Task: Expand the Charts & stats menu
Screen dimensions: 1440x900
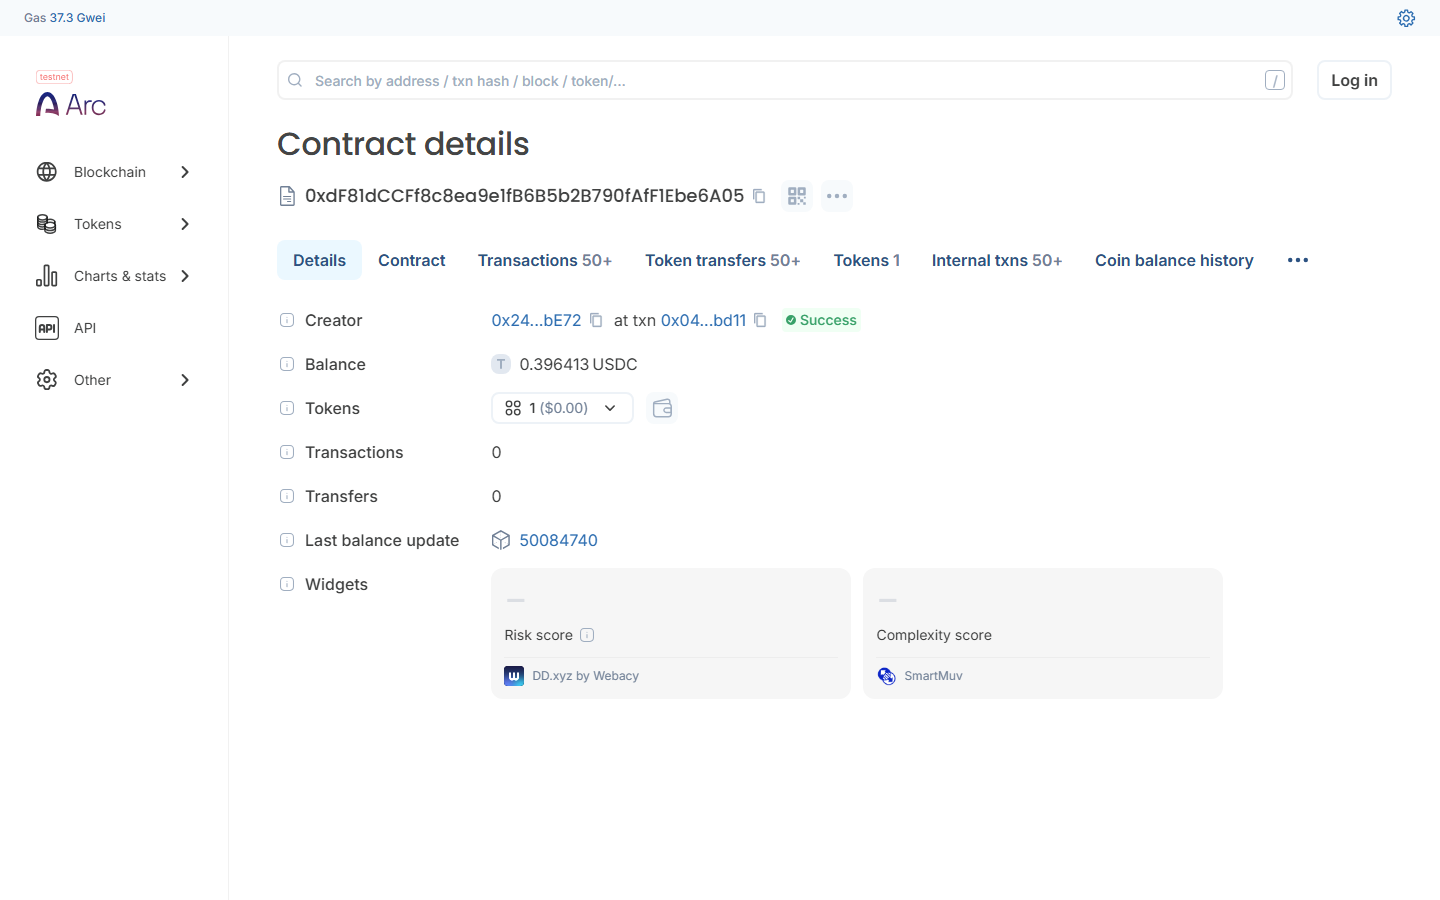Action: 185,276
